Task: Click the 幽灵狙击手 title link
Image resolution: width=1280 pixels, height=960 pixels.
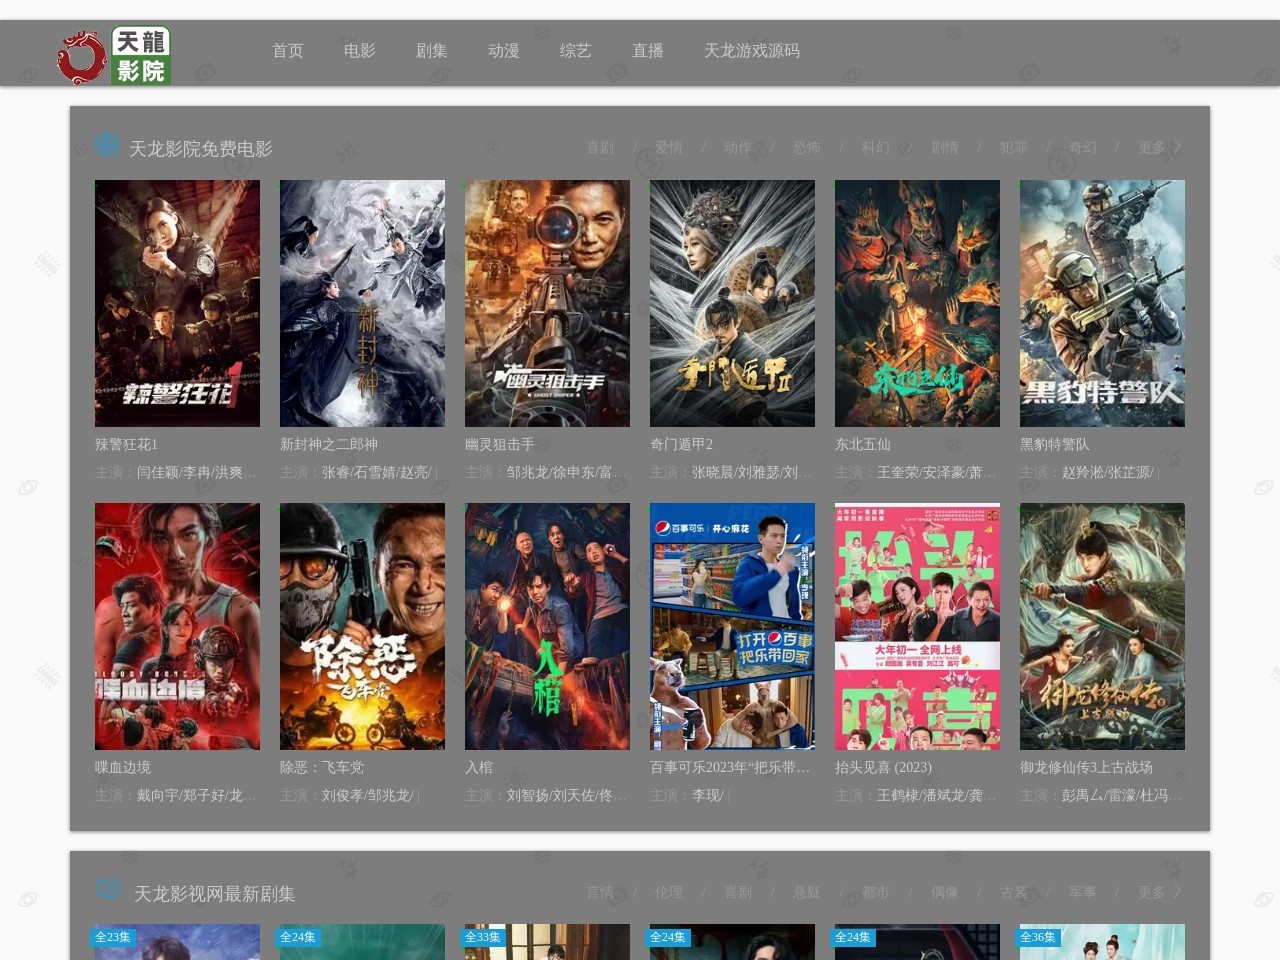Action: point(500,444)
